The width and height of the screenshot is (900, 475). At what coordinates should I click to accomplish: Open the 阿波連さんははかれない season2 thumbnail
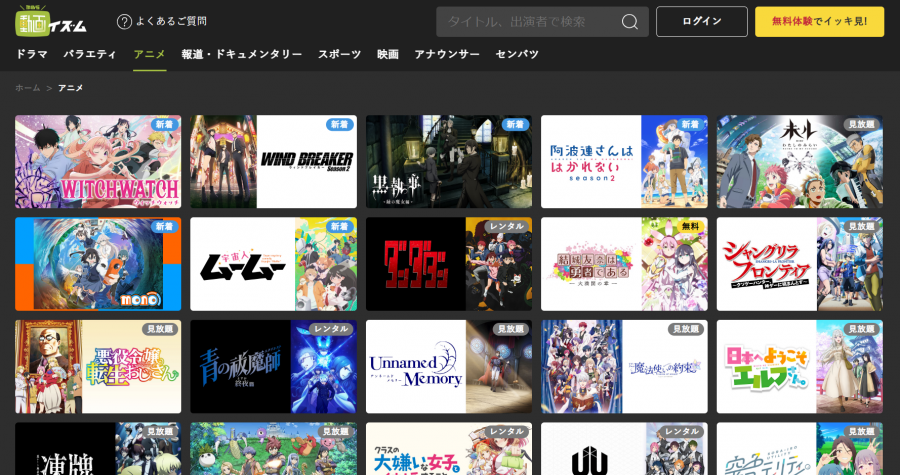(x=624, y=162)
